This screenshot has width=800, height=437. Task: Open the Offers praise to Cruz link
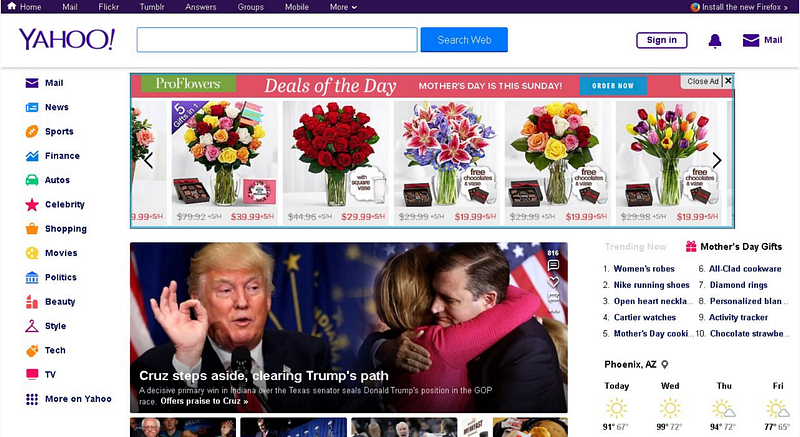click(204, 401)
